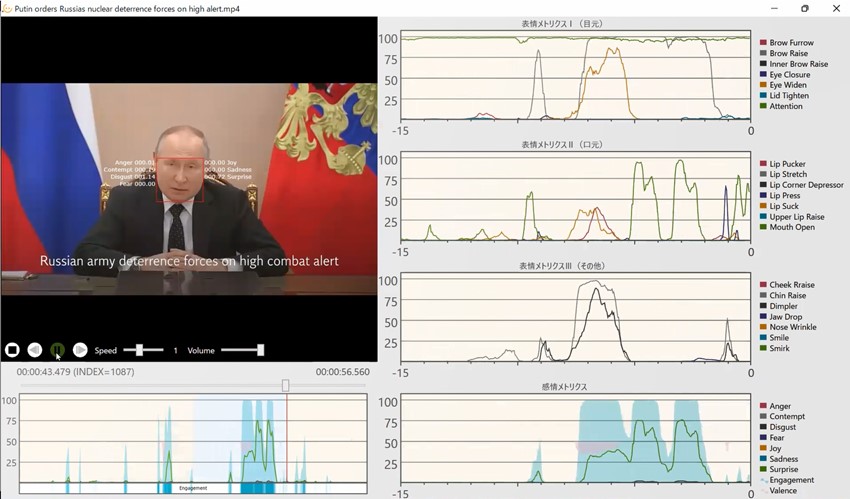Click the 表情メトリクス III (その他) chart title
The width and height of the screenshot is (850, 499).
coord(562,266)
